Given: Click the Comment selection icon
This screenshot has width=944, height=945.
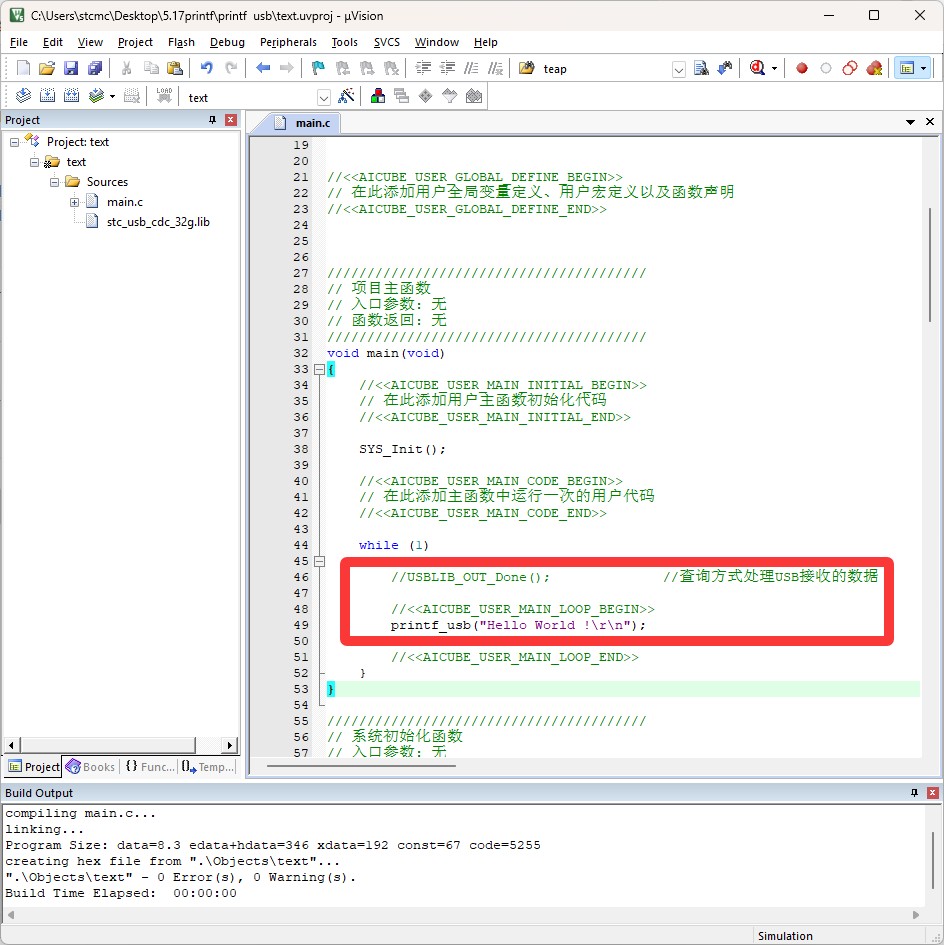Looking at the screenshot, I should tap(471, 68).
